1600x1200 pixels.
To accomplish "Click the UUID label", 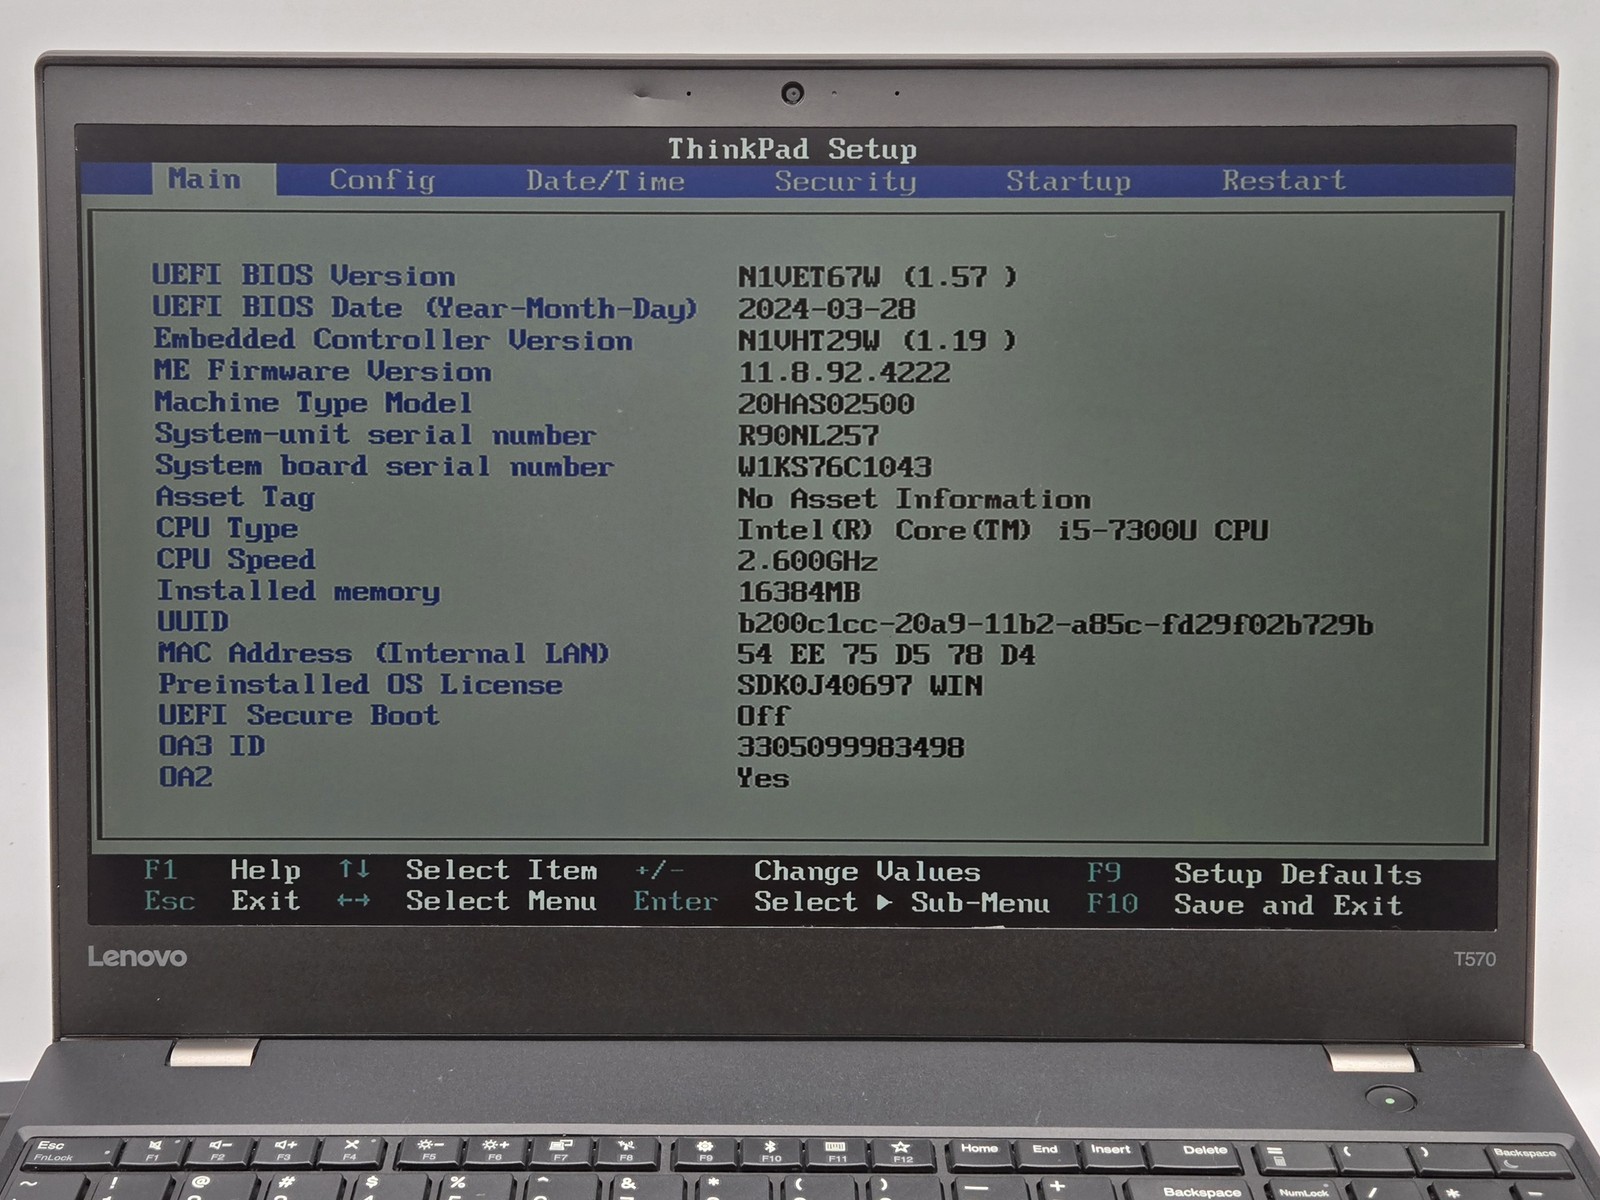I will coord(193,621).
